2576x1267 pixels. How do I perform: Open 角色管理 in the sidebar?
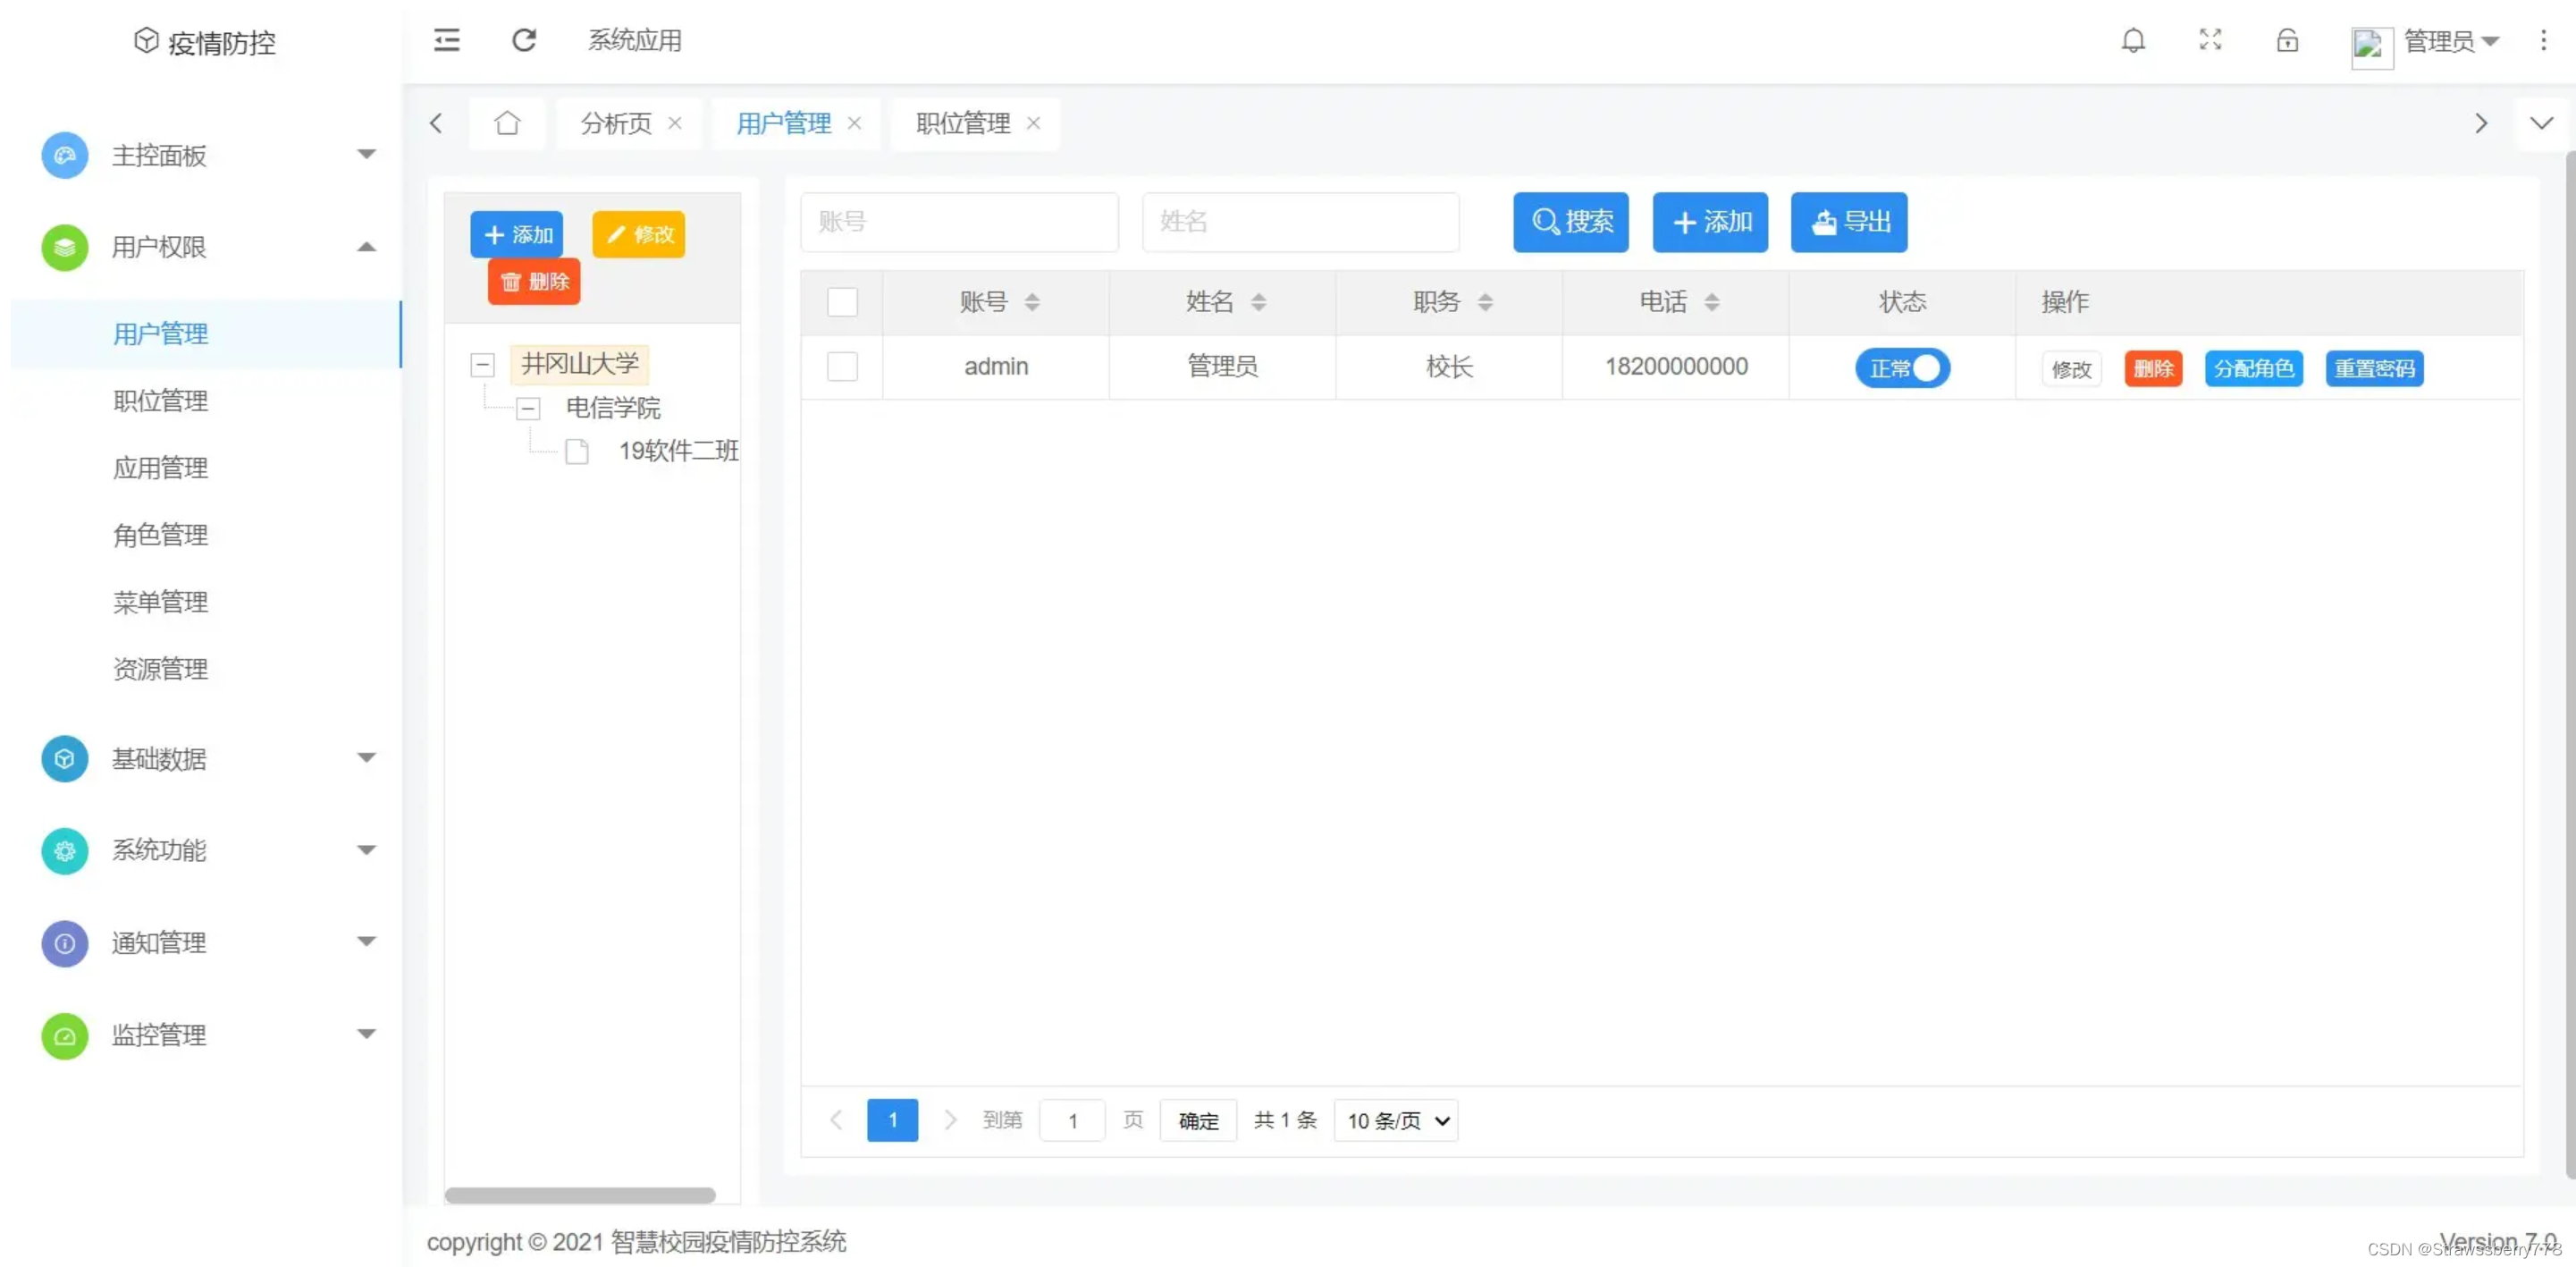click(x=160, y=535)
